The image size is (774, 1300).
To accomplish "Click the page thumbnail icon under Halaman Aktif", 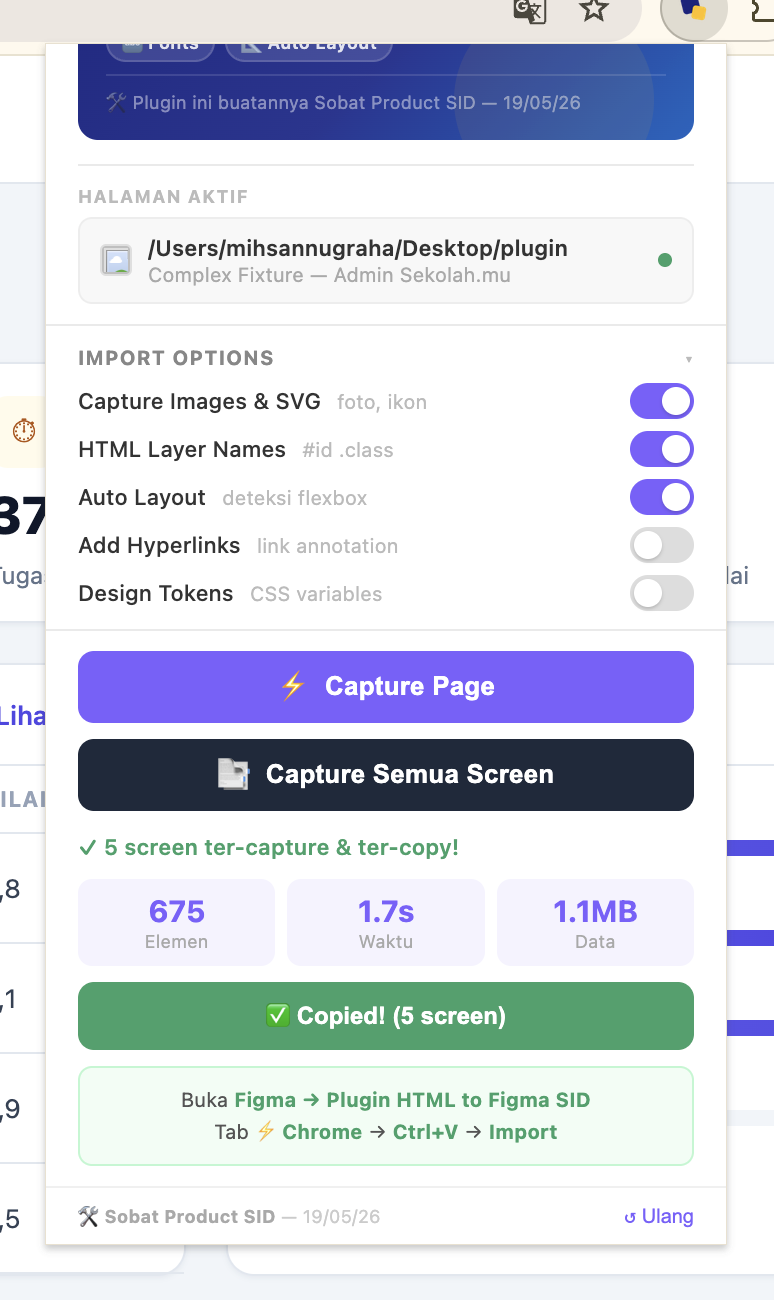I will pyautogui.click(x=116, y=260).
